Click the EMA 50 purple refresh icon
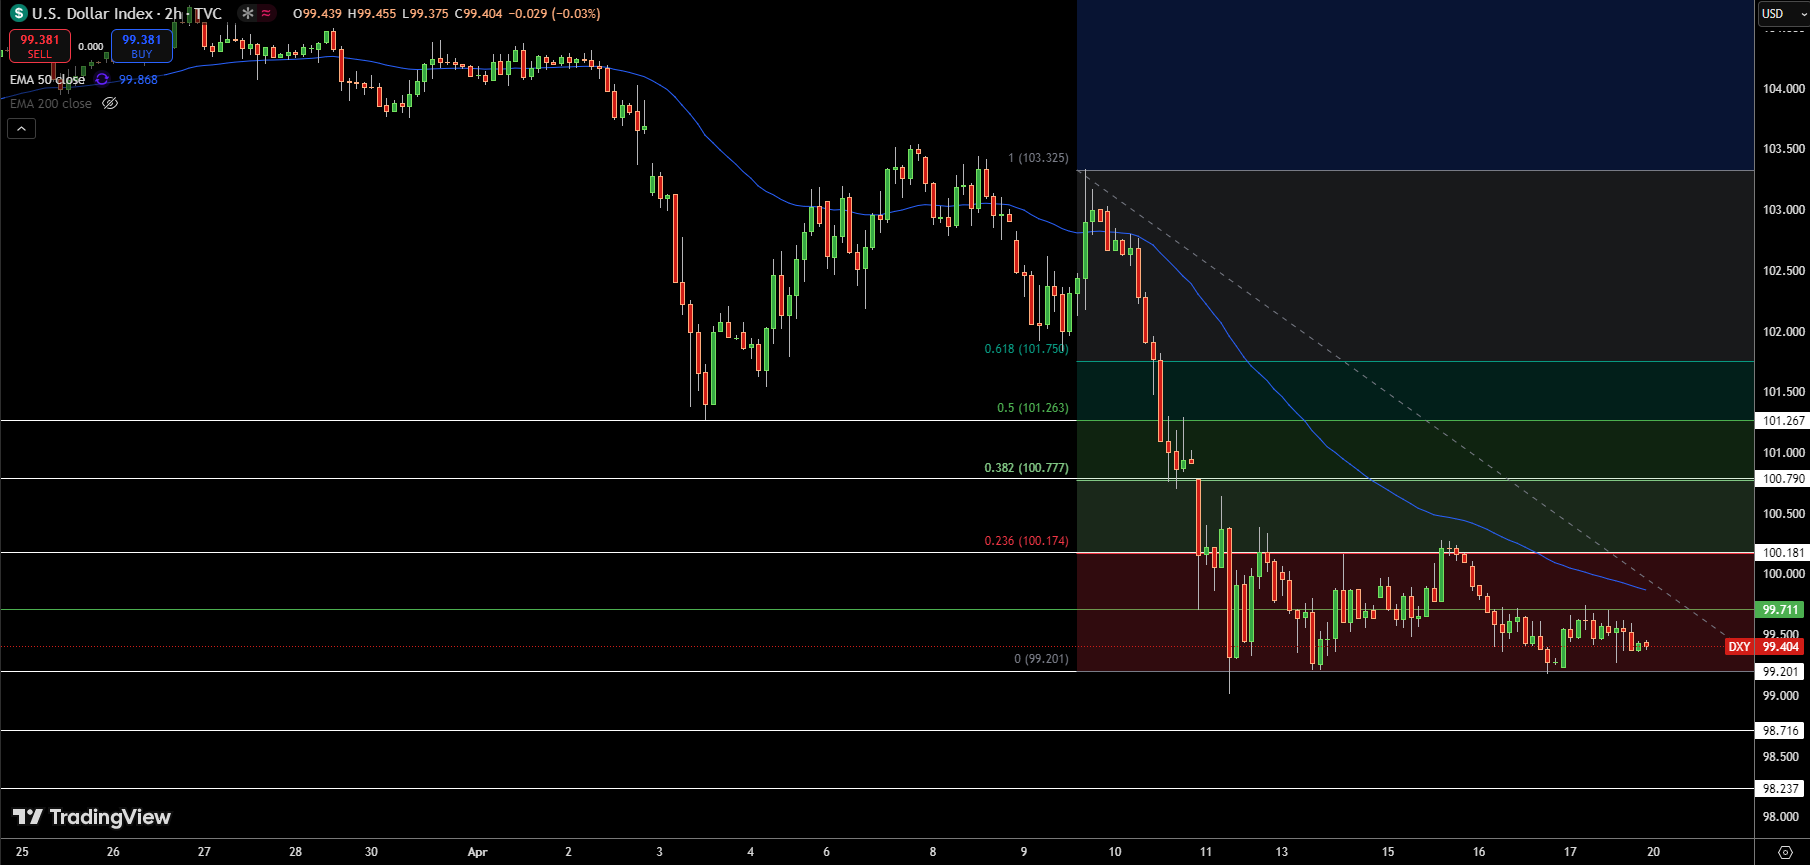Viewport: 1810px width, 865px height. pyautogui.click(x=102, y=79)
